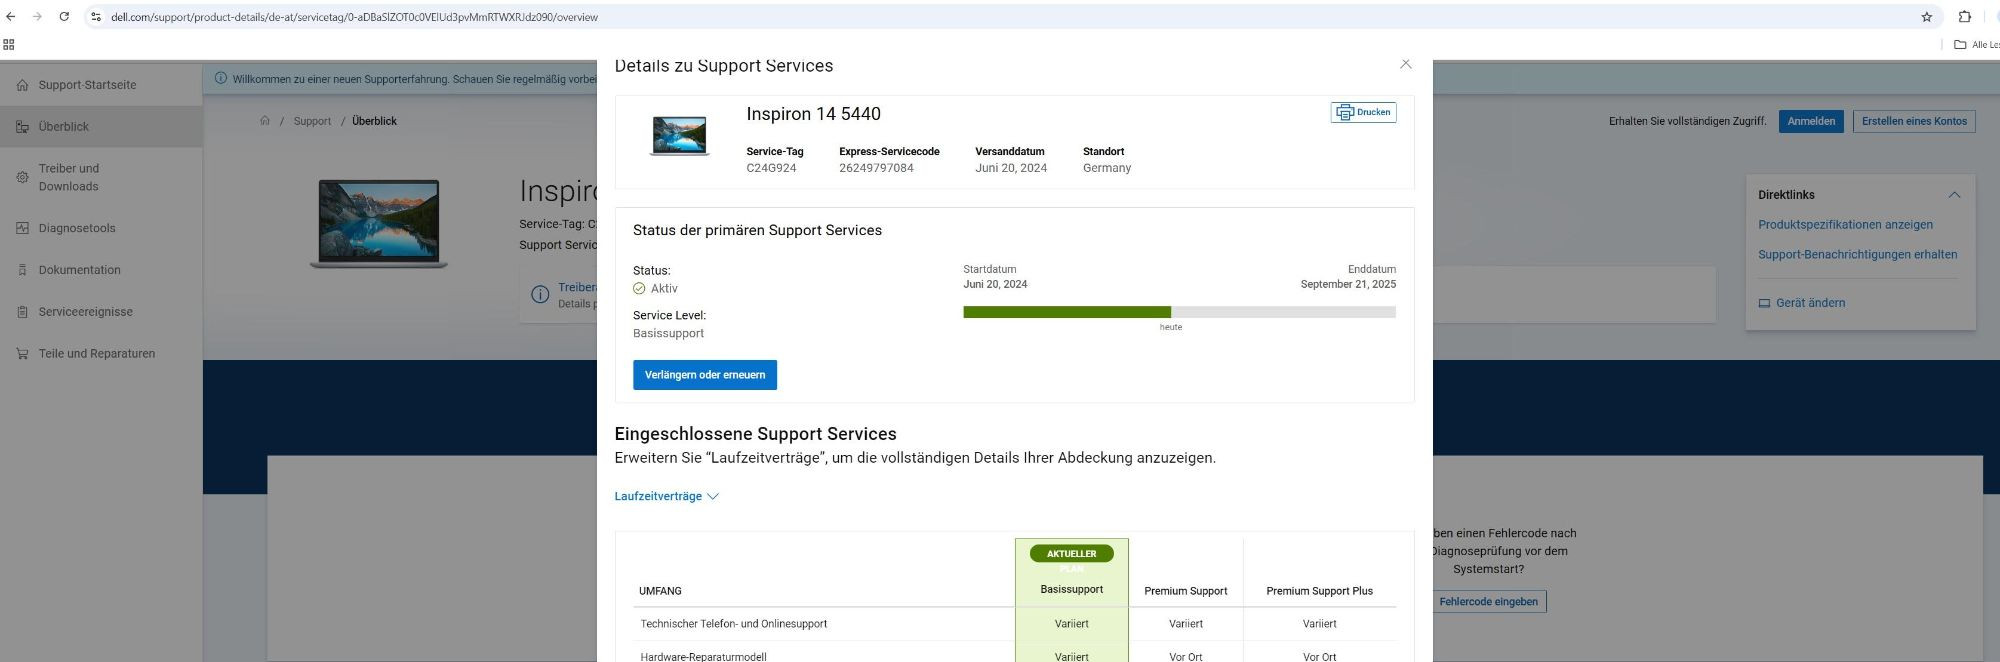Go back using the browser back arrow

click(11, 17)
